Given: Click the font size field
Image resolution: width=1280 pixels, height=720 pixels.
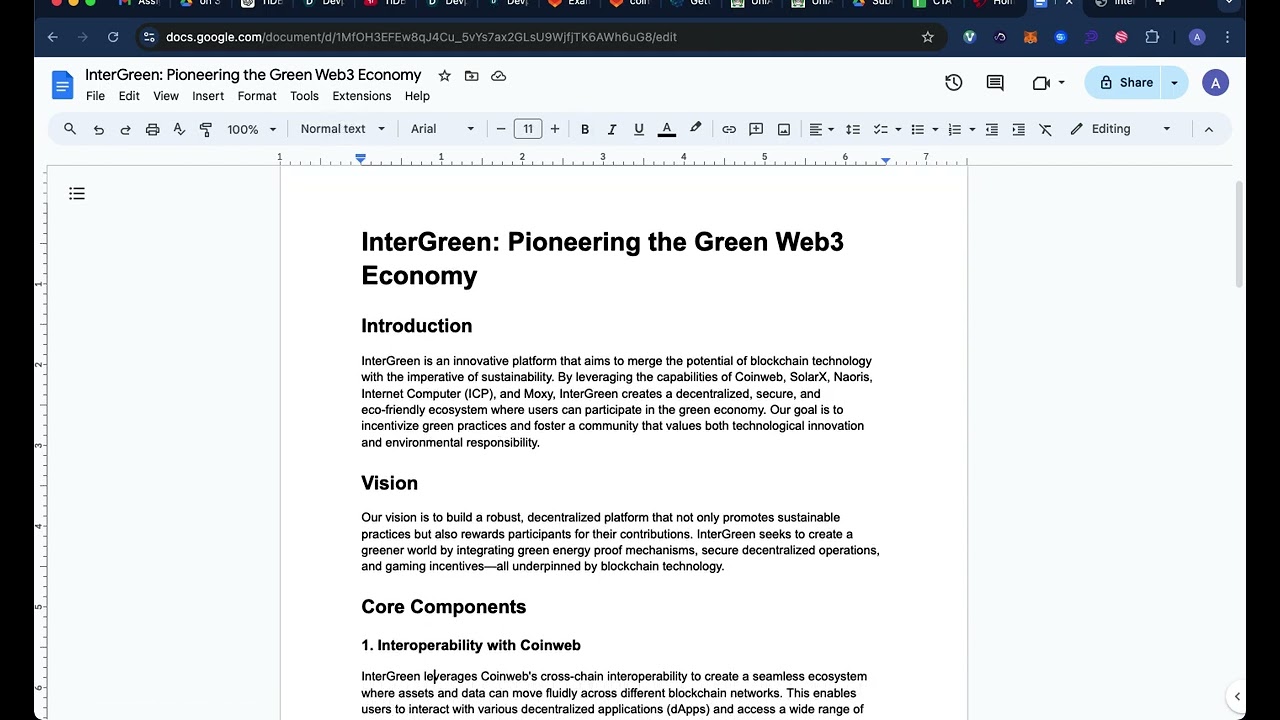Looking at the screenshot, I should (x=528, y=129).
